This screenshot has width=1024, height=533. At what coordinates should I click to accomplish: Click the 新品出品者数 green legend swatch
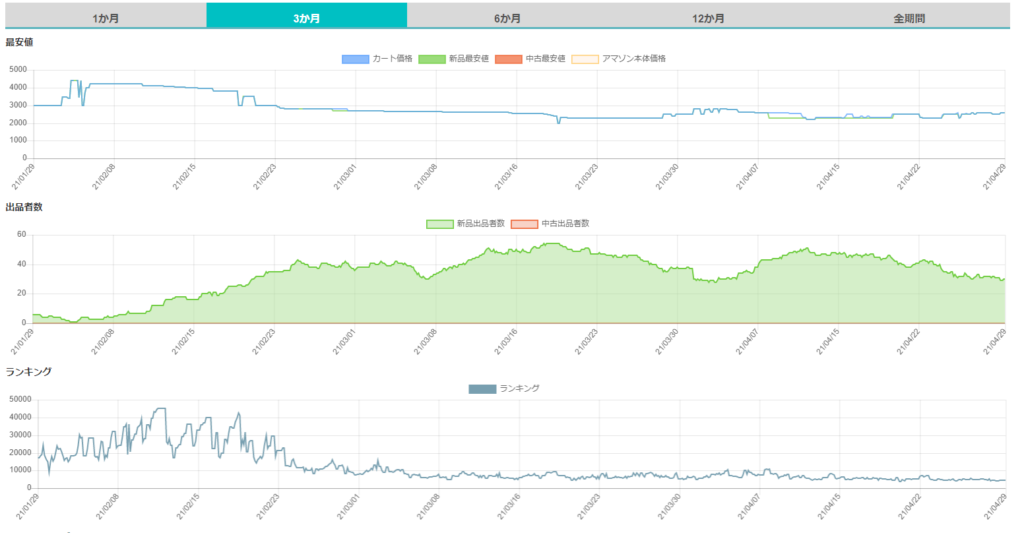[x=439, y=224]
